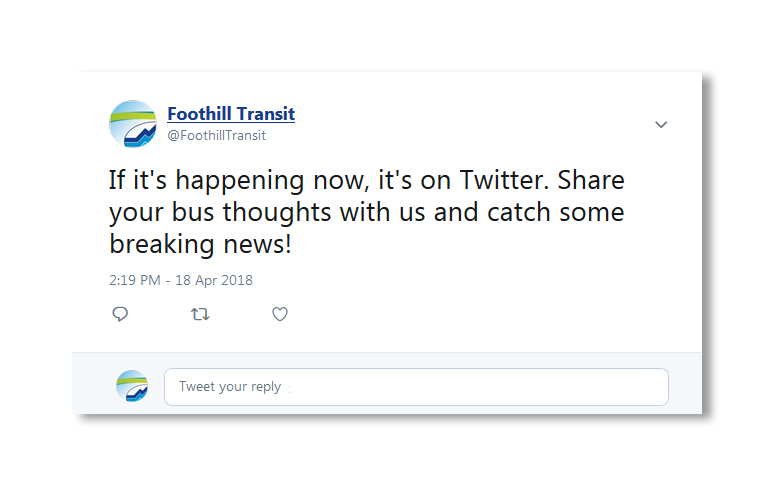The image size is (774, 486).
Task: Focus the "Tweet your reply" field
Action: point(416,387)
